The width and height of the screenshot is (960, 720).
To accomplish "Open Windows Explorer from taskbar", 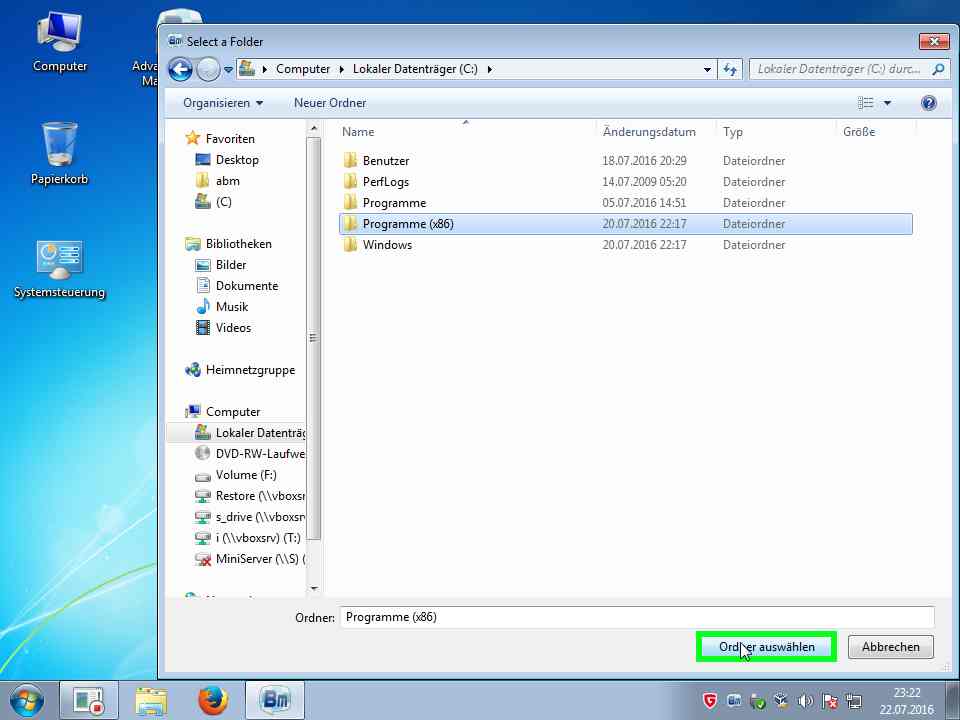I will [x=151, y=701].
